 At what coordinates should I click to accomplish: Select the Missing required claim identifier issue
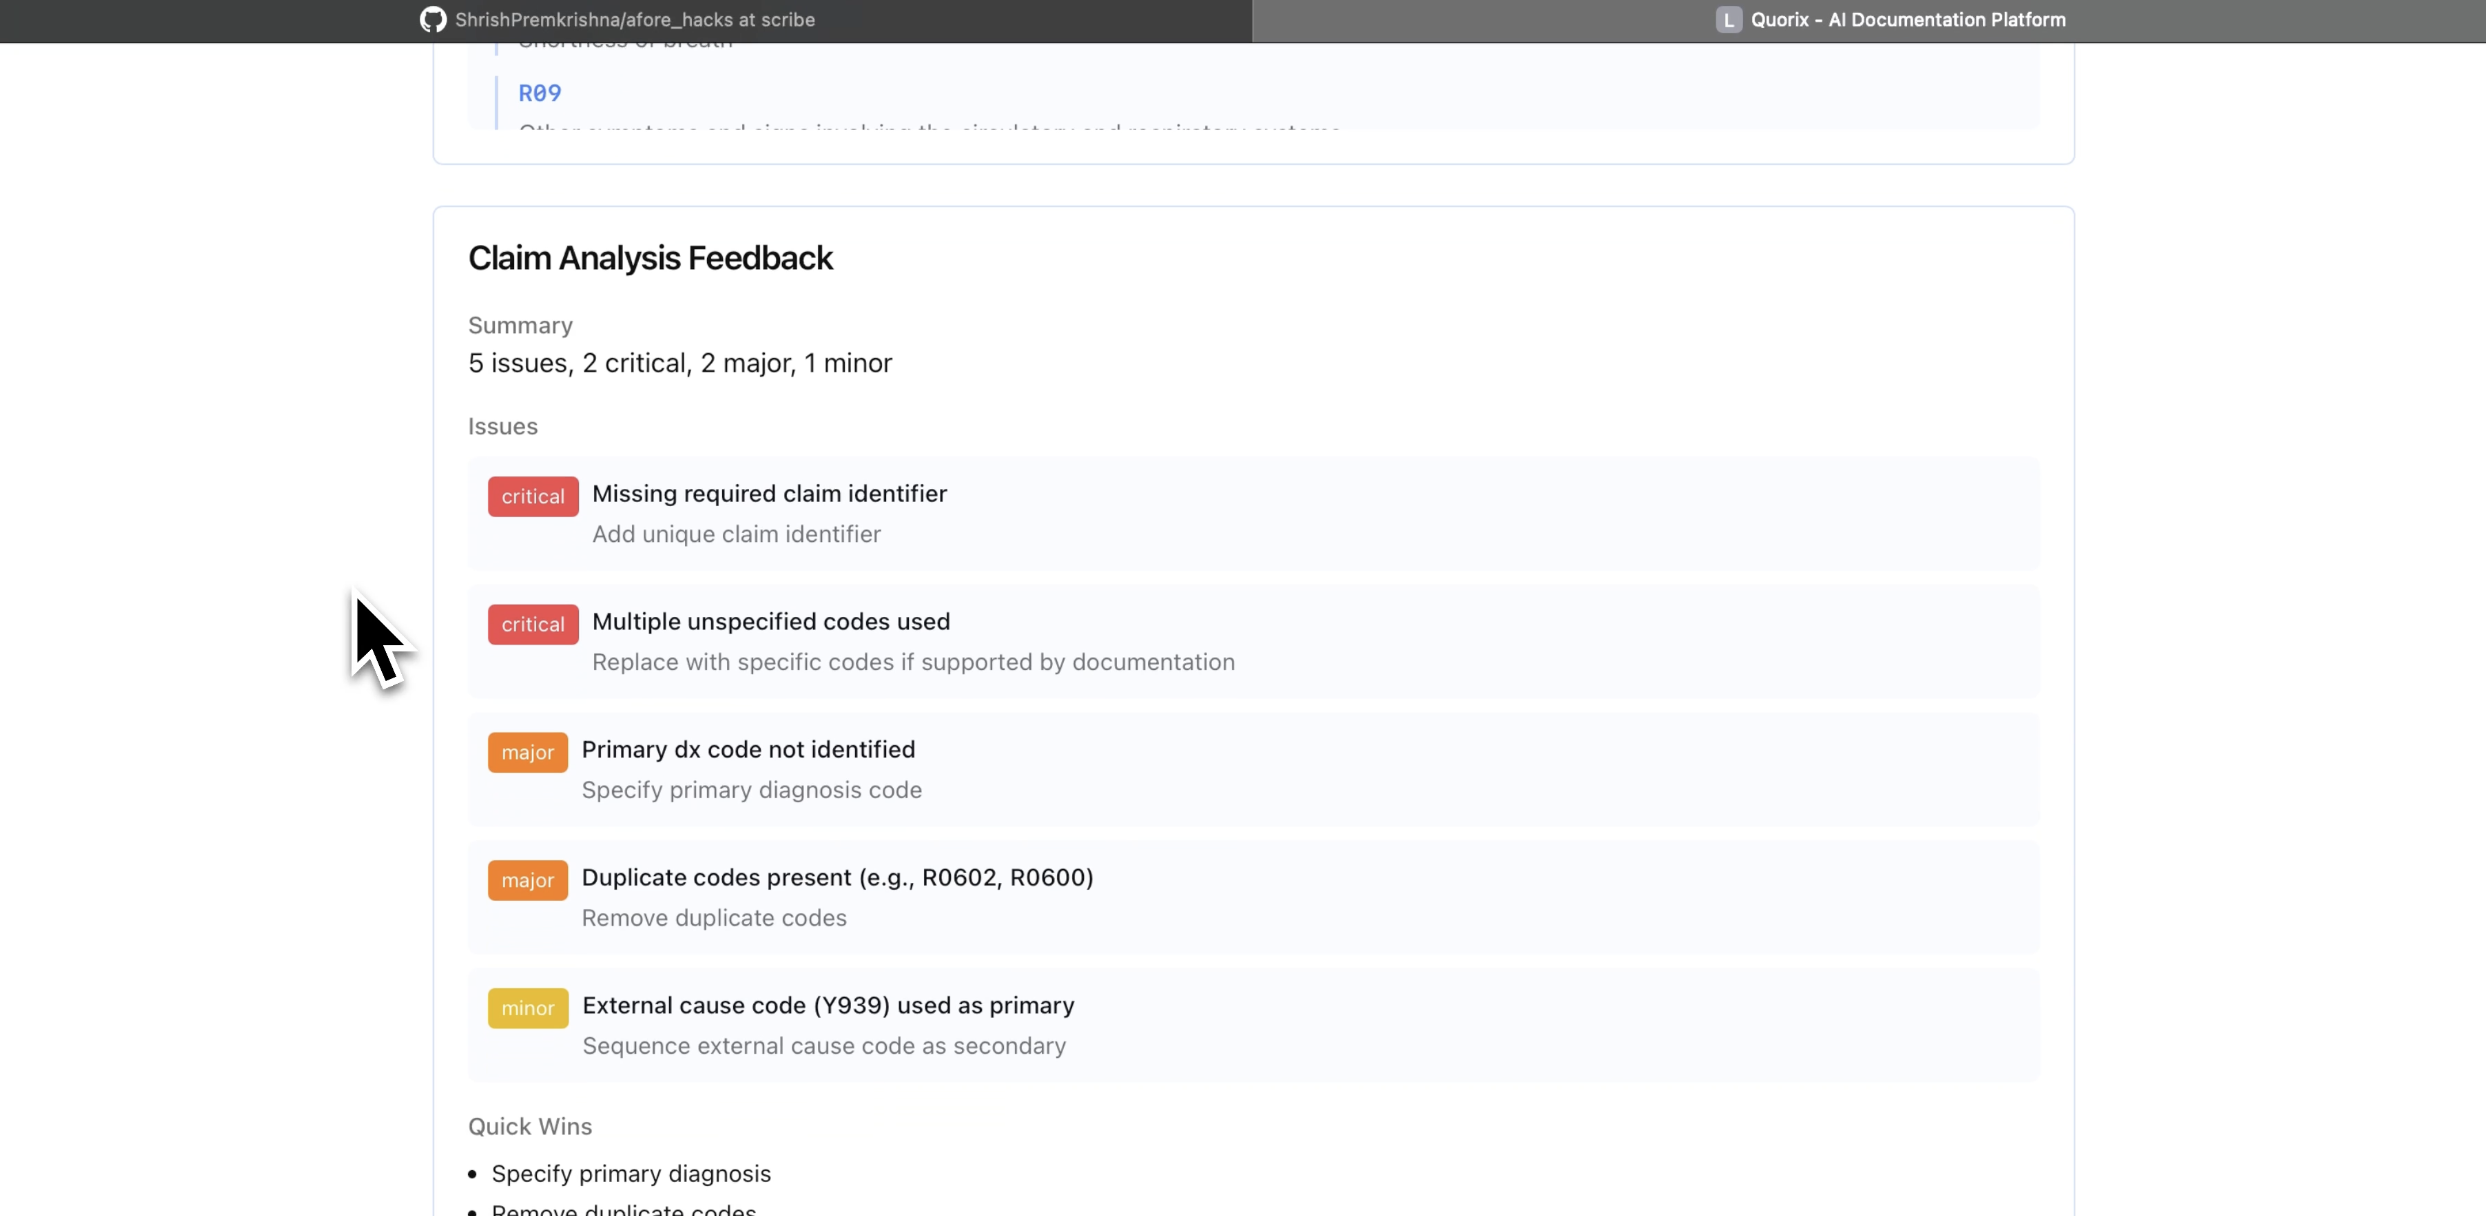769,494
